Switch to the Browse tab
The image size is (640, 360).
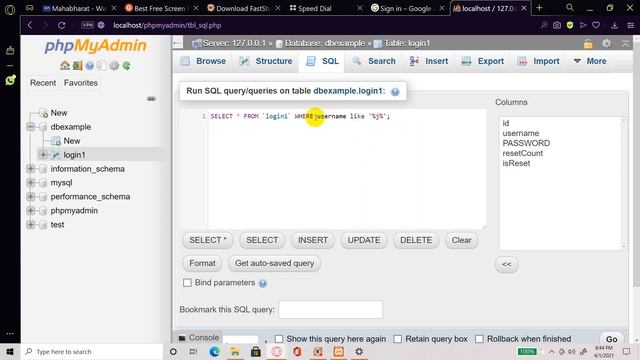(203, 61)
